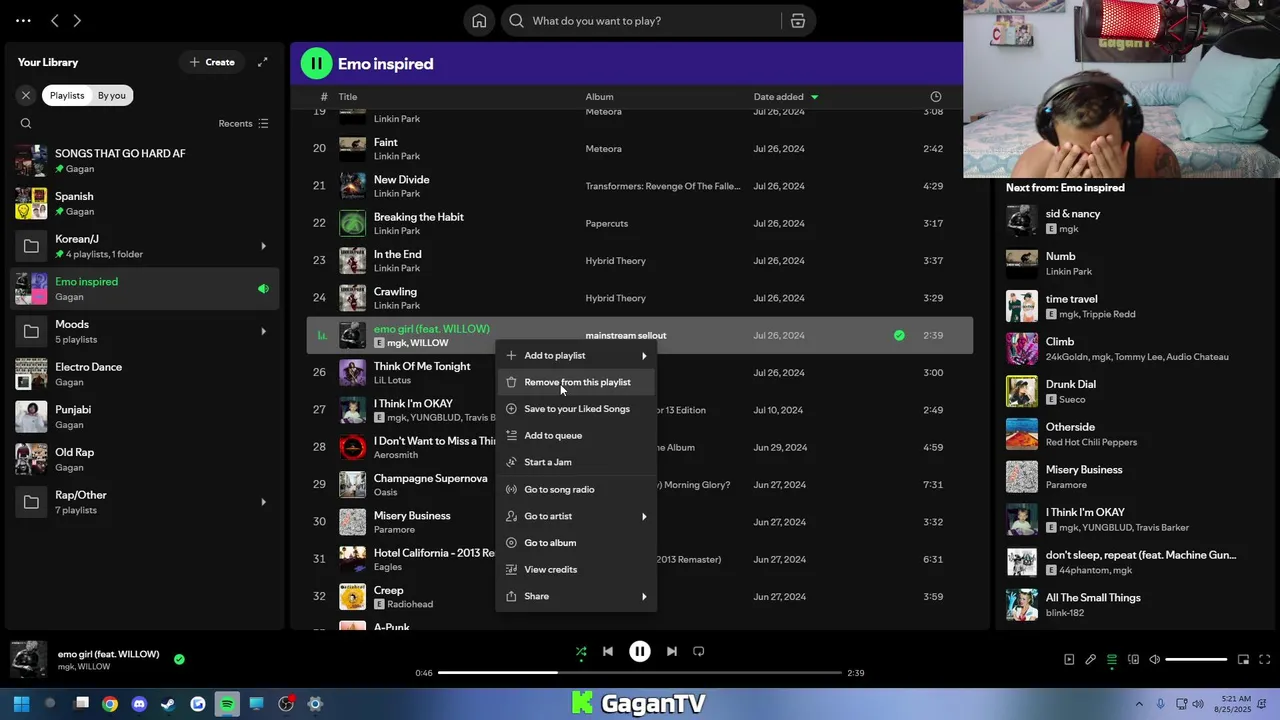Select the Breaking the Habit track row
The height and width of the screenshot is (720, 1280).
[x=639, y=223]
